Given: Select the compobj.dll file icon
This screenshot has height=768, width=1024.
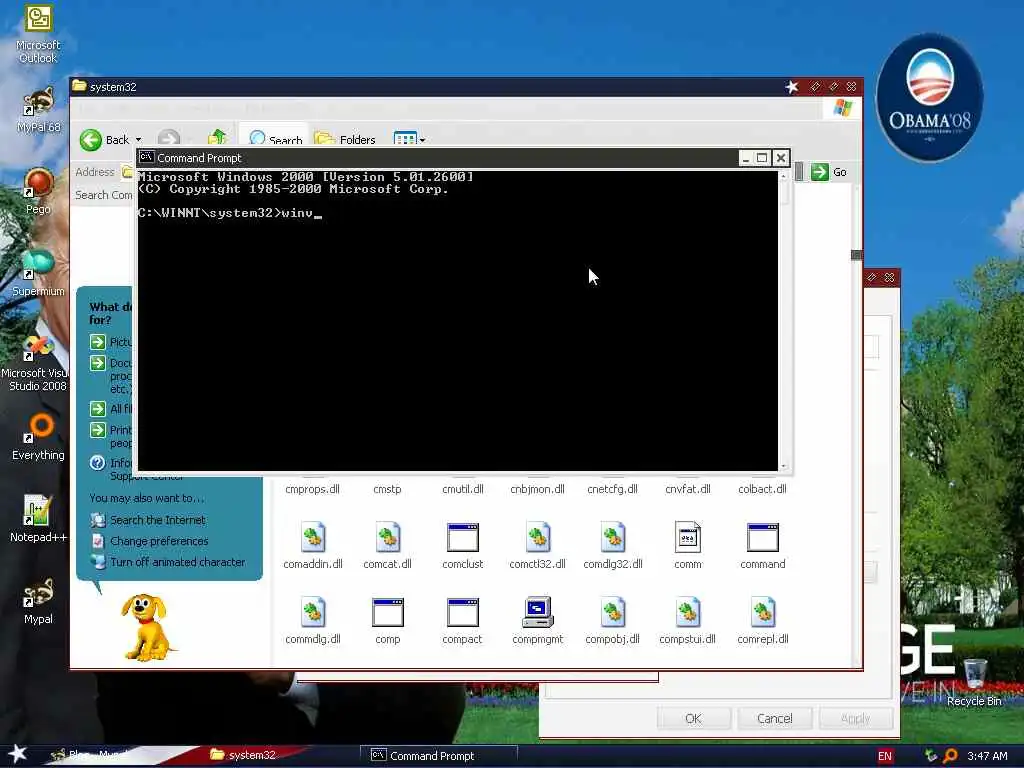Looking at the screenshot, I should coord(613,613).
